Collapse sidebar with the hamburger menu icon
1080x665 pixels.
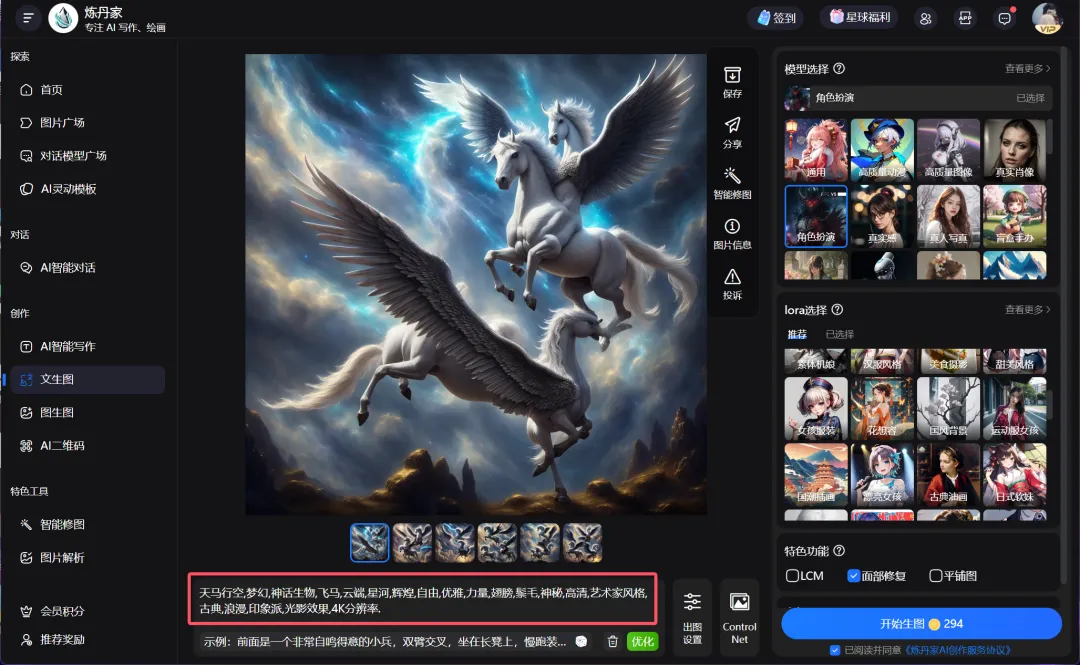pos(27,17)
